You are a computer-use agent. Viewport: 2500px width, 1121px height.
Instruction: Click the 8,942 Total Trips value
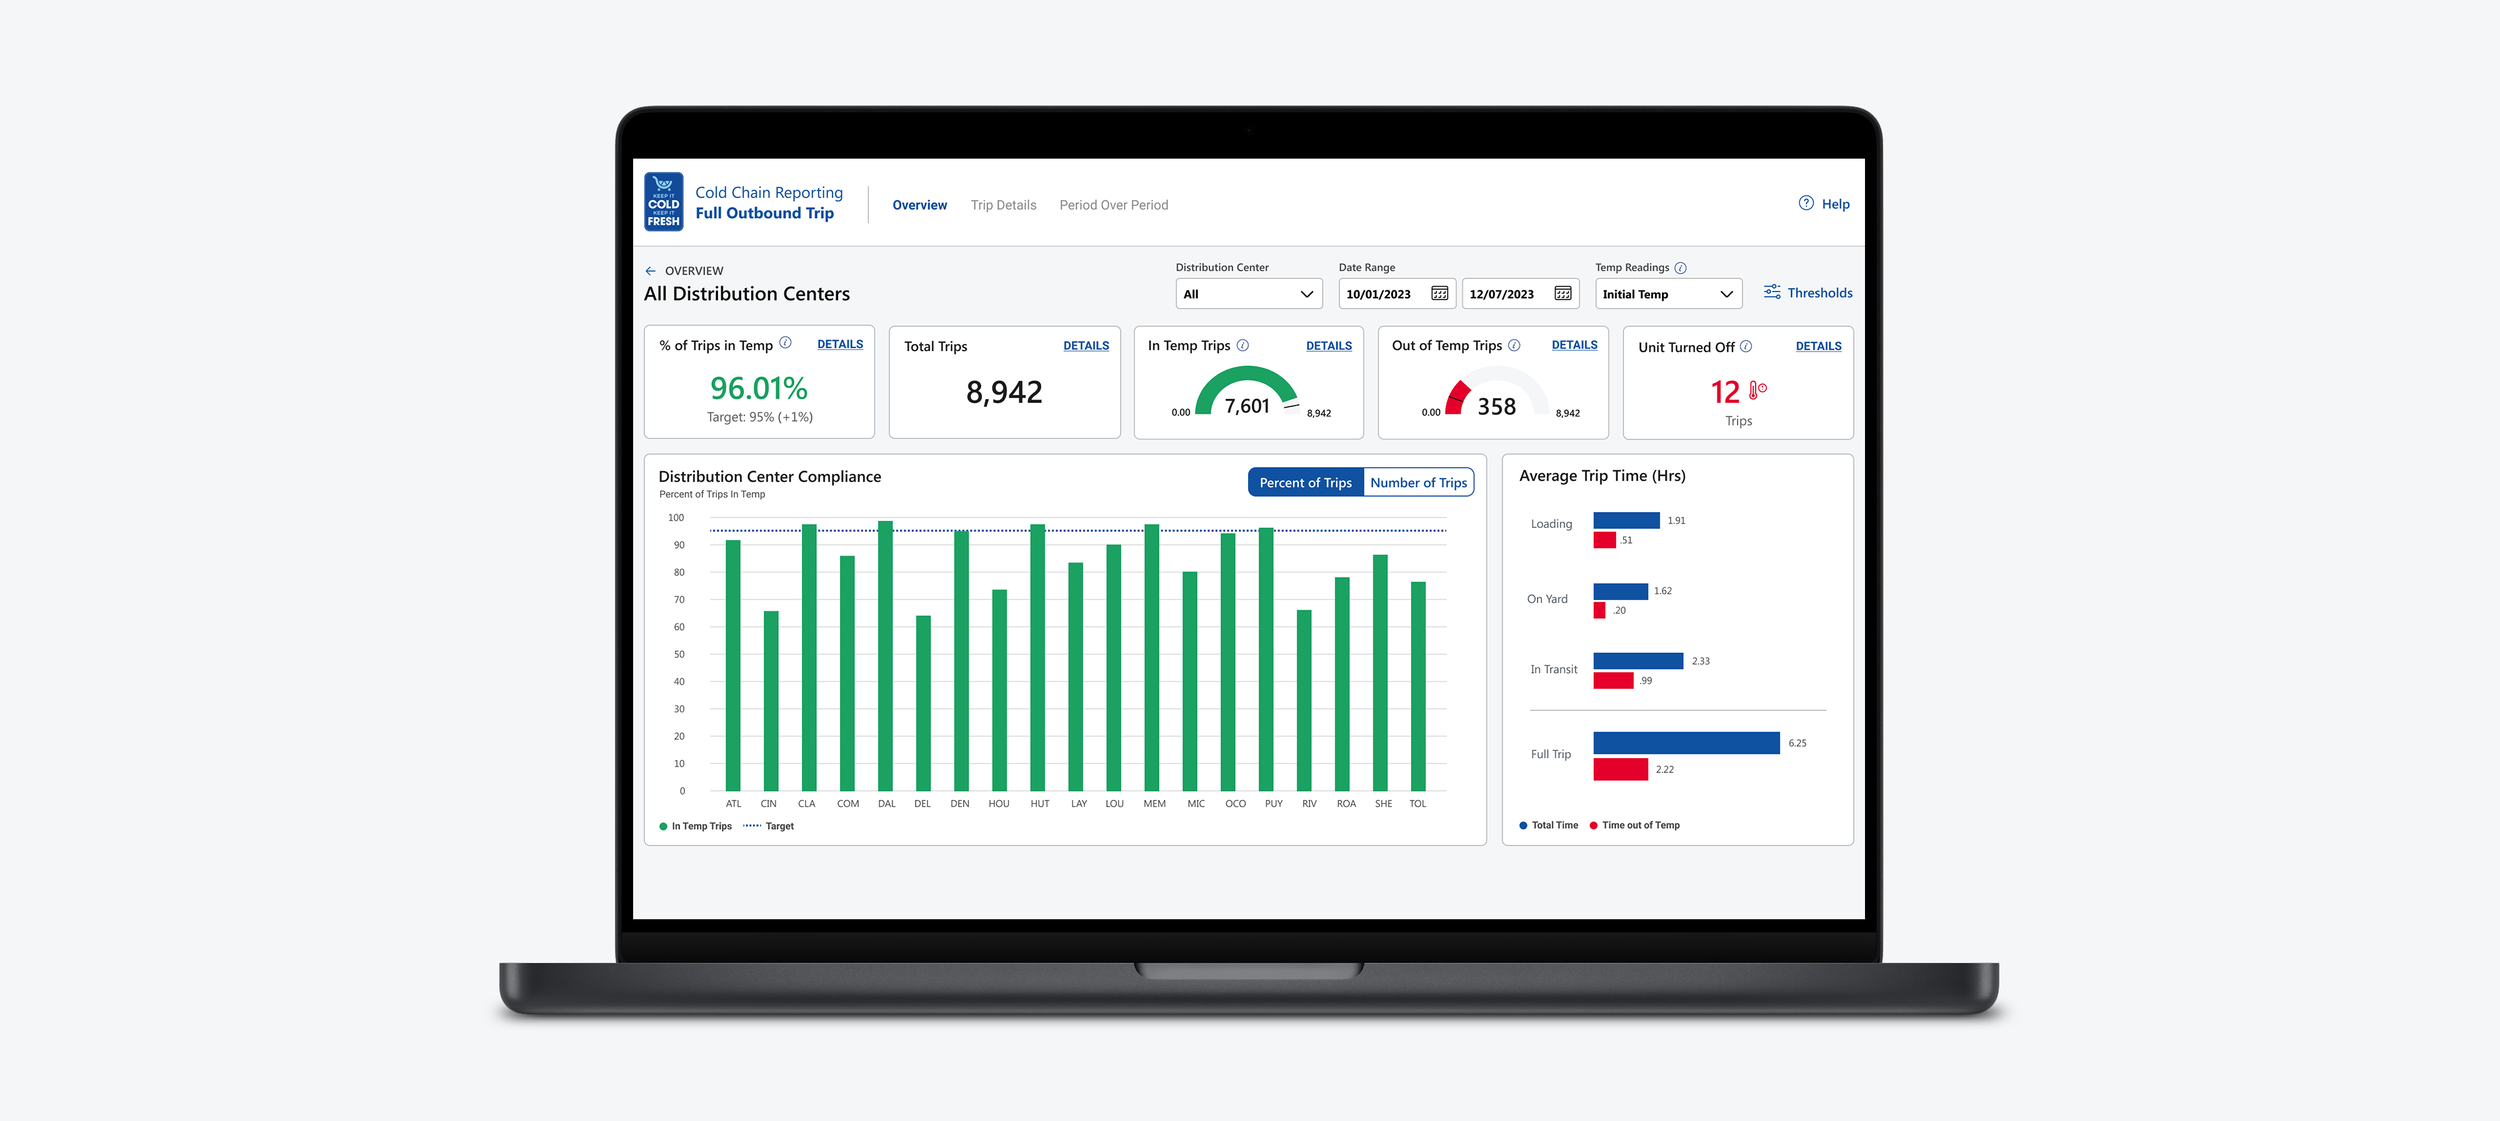1004,392
